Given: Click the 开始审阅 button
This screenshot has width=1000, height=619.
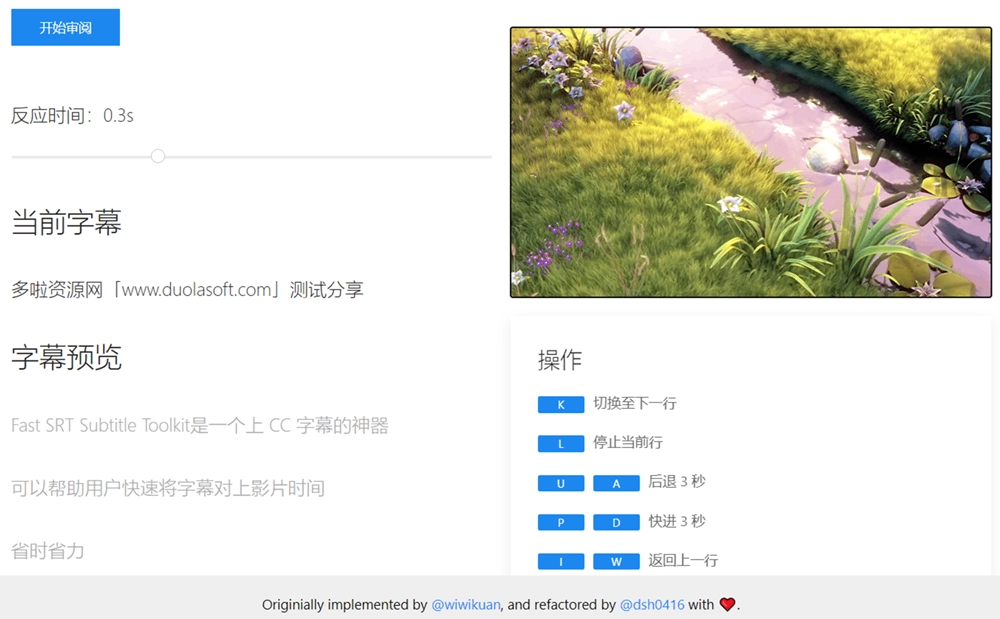Looking at the screenshot, I should pyautogui.click(x=66, y=27).
